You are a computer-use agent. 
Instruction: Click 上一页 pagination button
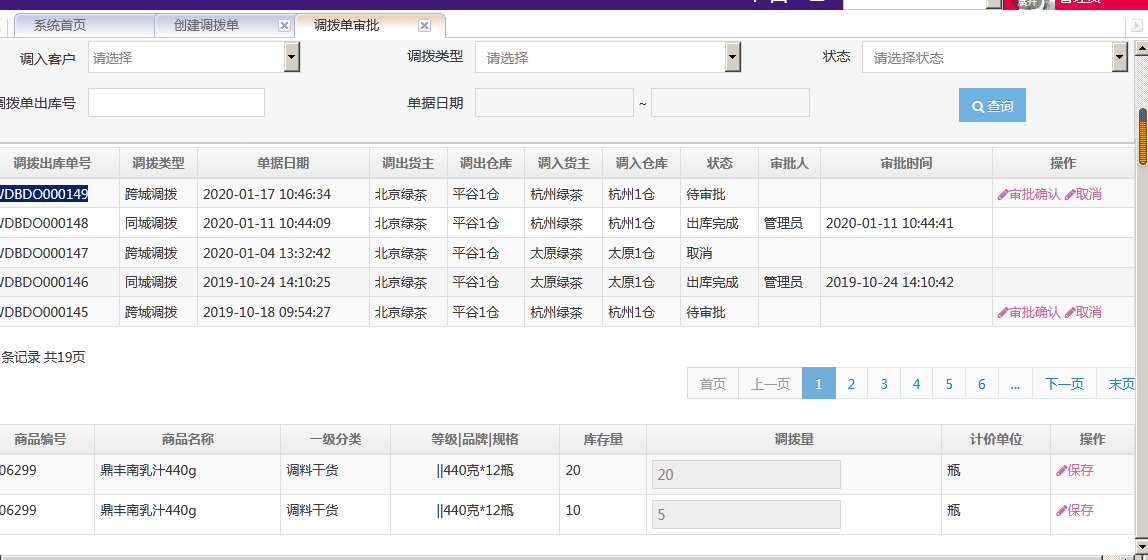pyautogui.click(x=770, y=384)
